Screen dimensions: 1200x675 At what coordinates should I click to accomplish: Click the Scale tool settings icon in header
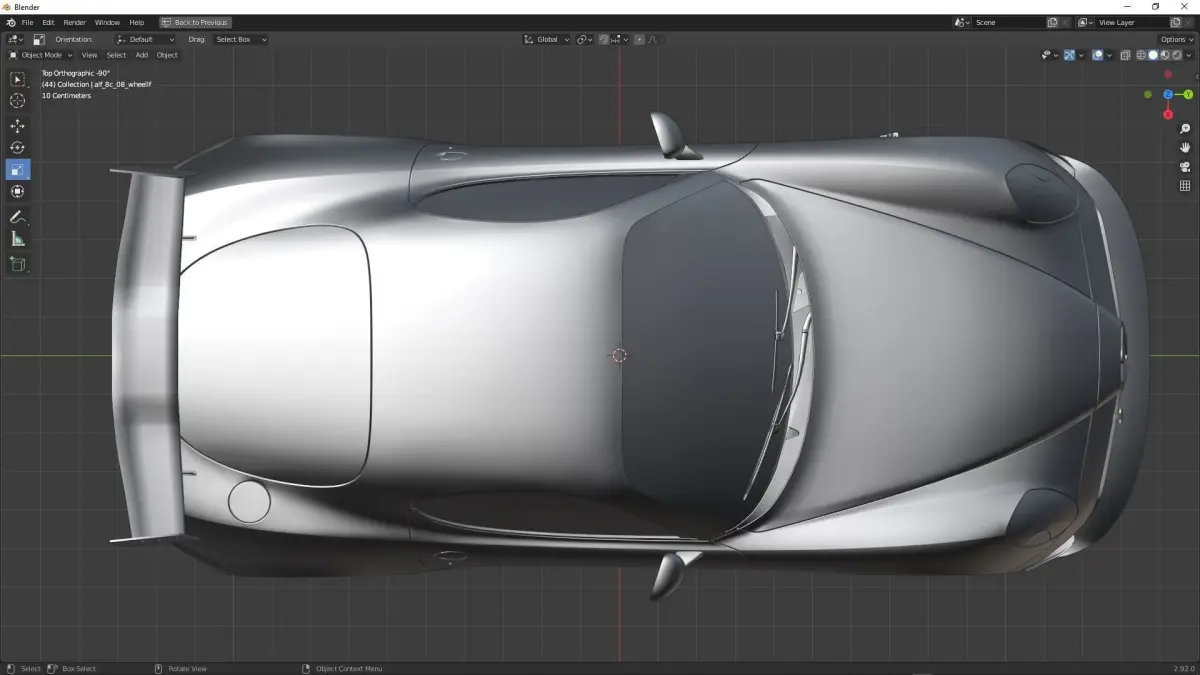(x=39, y=39)
